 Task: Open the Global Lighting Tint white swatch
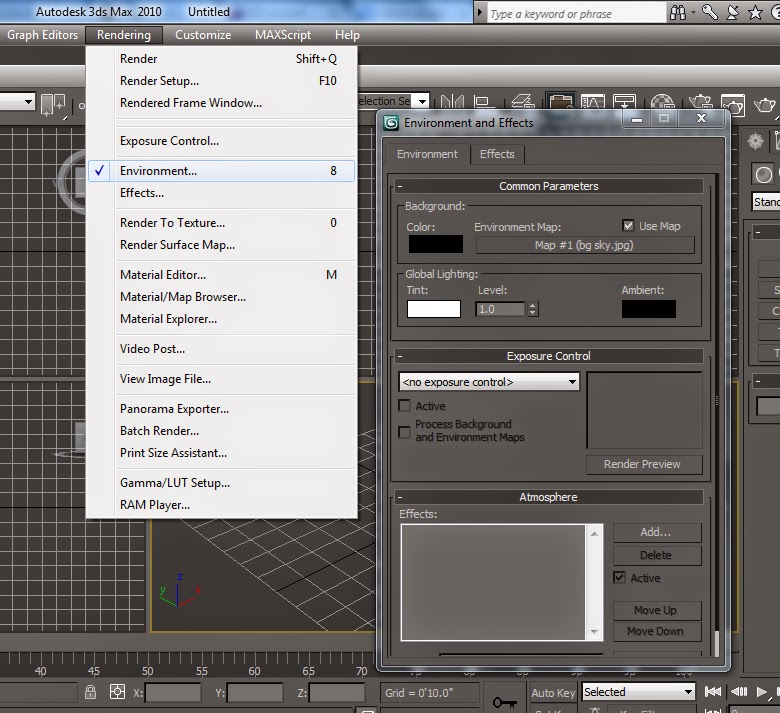click(434, 308)
